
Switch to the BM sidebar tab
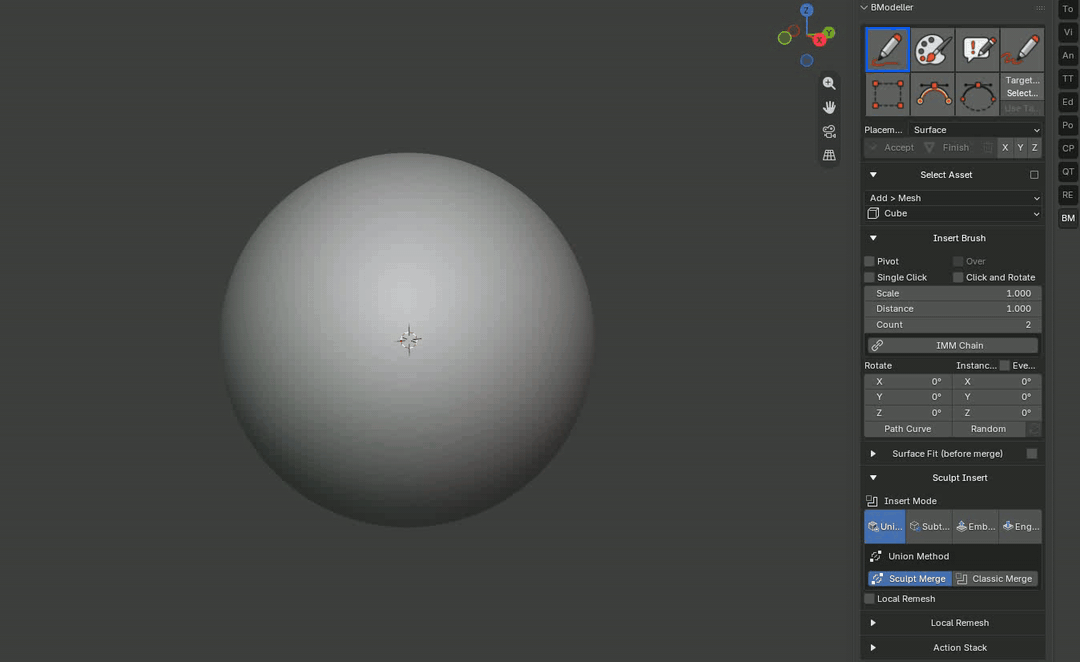(x=1068, y=218)
